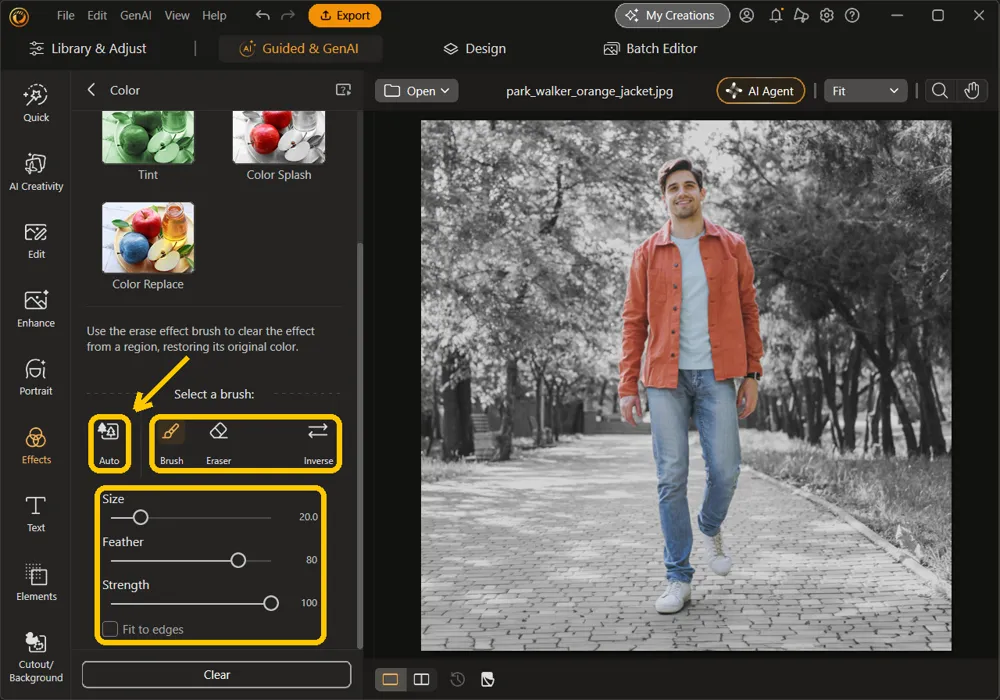Switch to the Design tab

click(x=475, y=48)
